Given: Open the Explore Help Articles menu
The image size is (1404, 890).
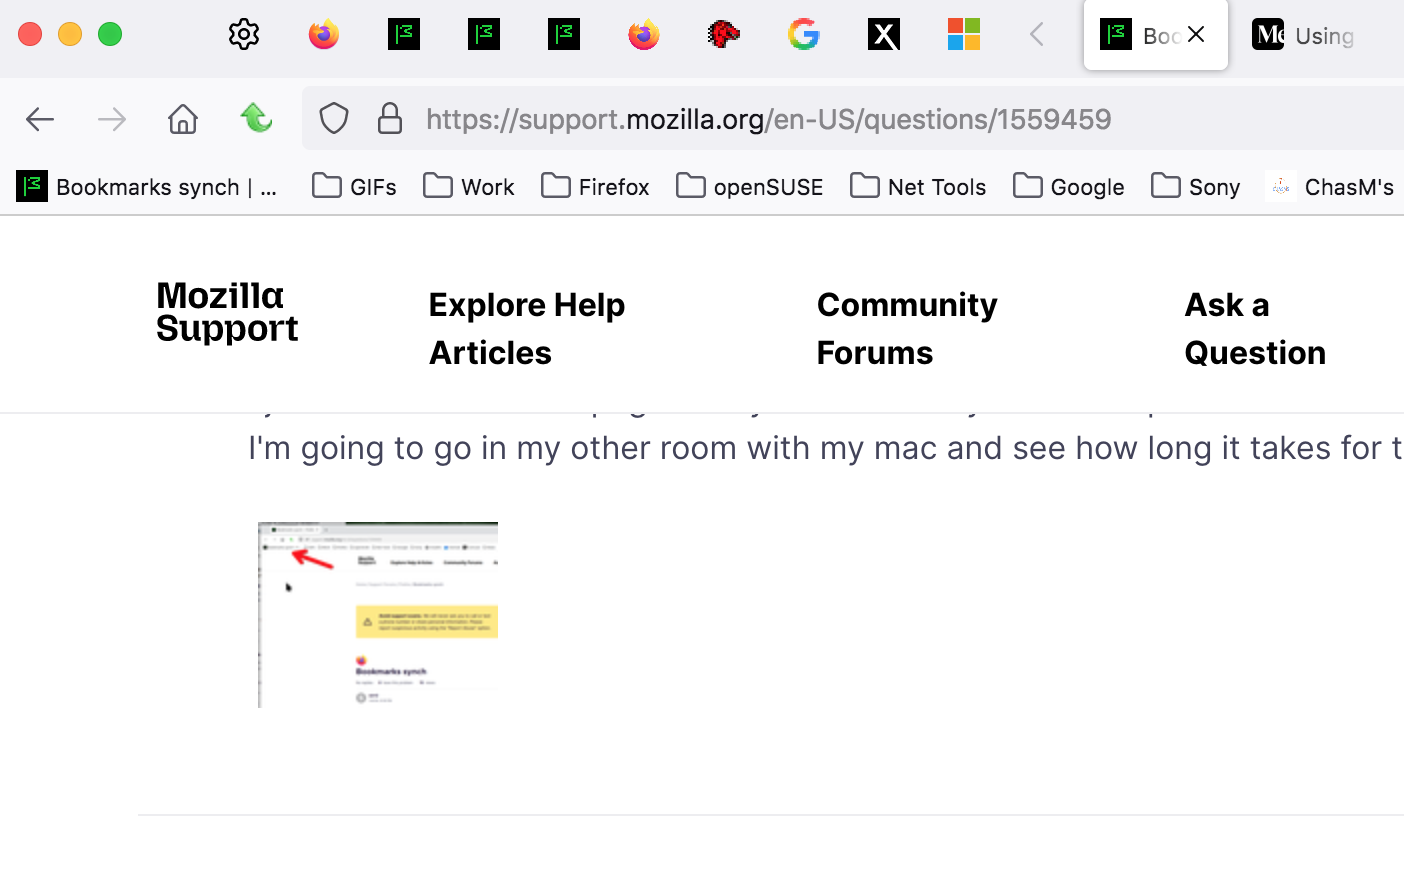Looking at the screenshot, I should tap(527, 328).
